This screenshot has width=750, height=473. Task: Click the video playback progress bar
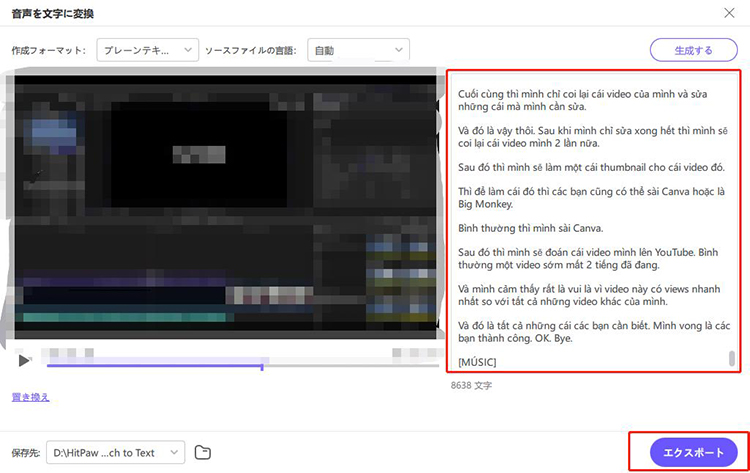(155, 366)
